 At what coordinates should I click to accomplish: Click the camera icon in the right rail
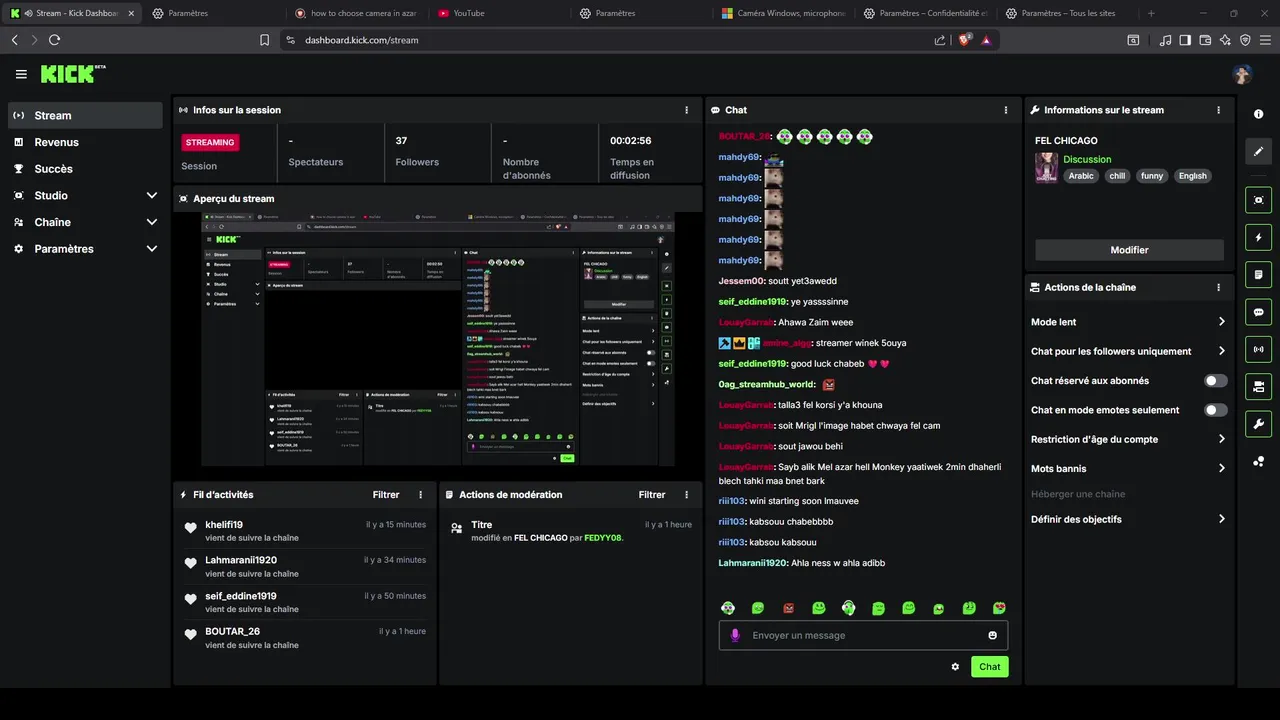[1258, 386]
